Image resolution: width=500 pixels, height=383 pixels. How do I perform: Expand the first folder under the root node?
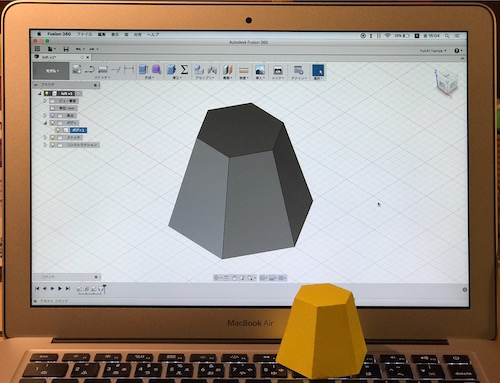coord(45,101)
